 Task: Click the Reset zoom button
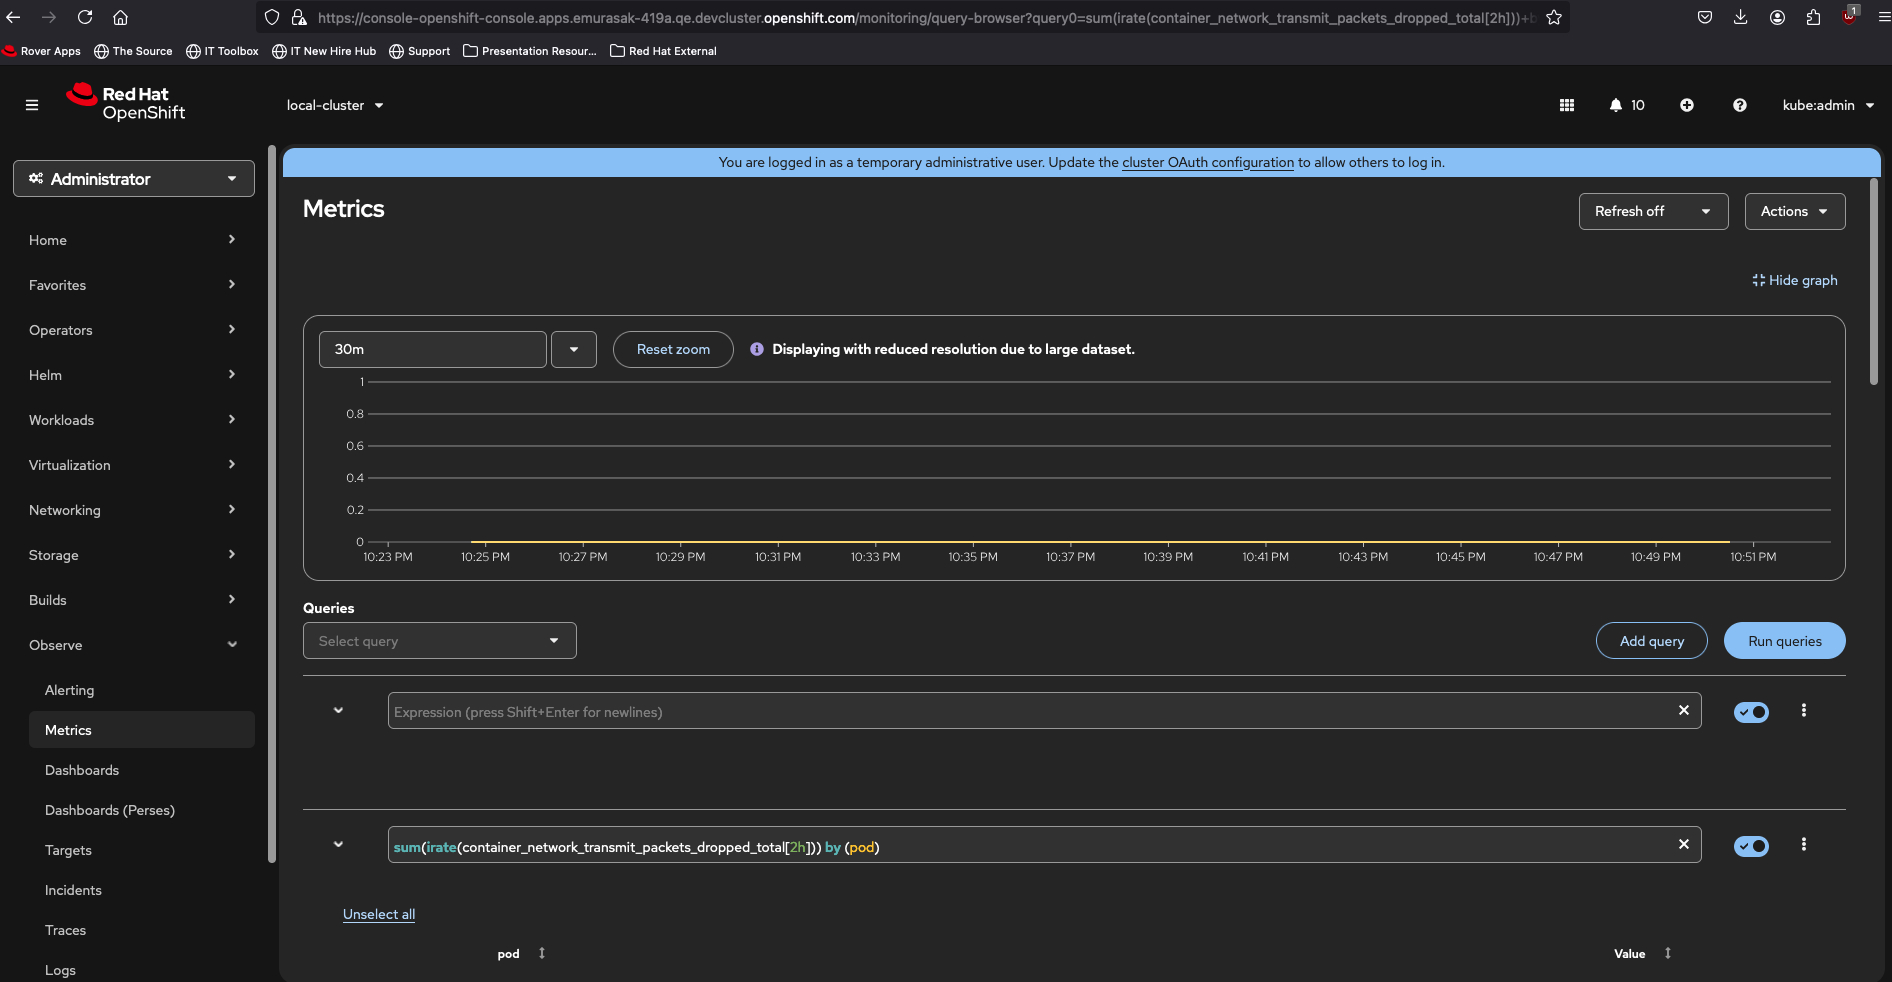pos(673,349)
